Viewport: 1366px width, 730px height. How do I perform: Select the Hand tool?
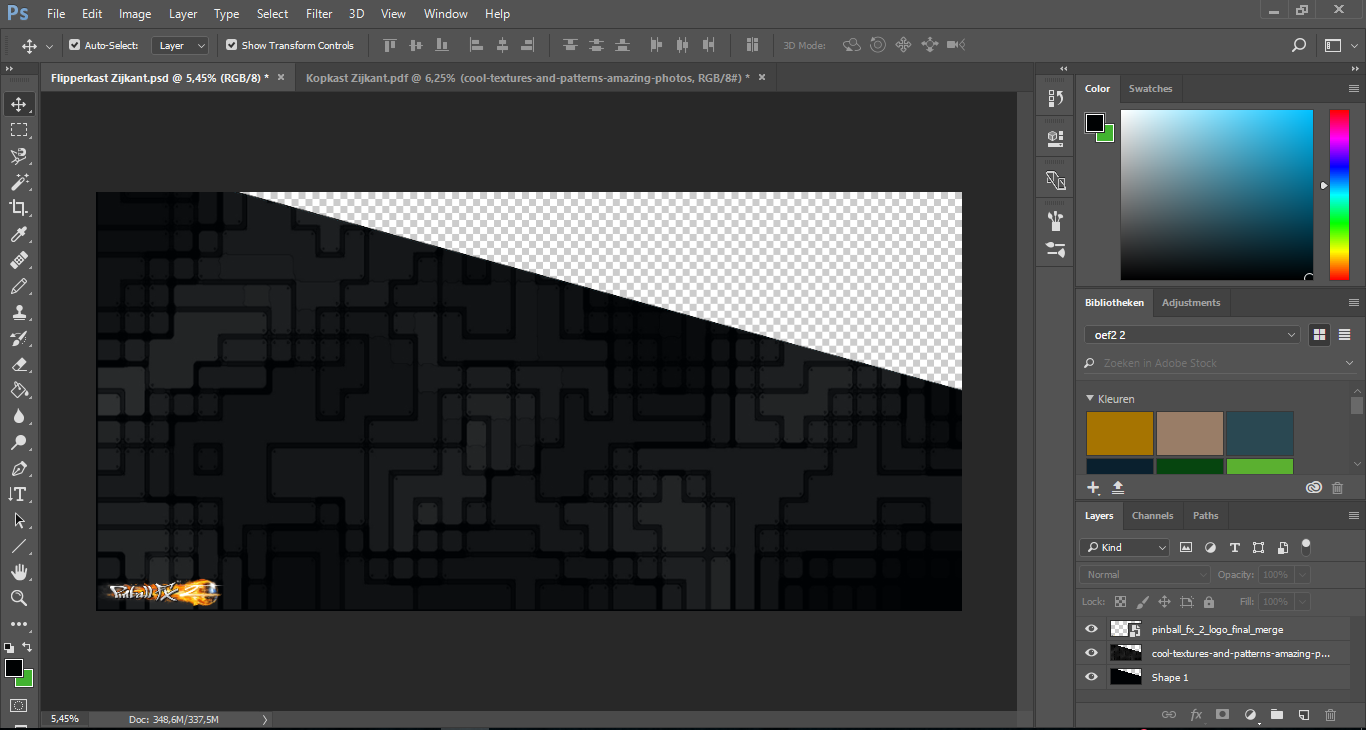click(19, 572)
